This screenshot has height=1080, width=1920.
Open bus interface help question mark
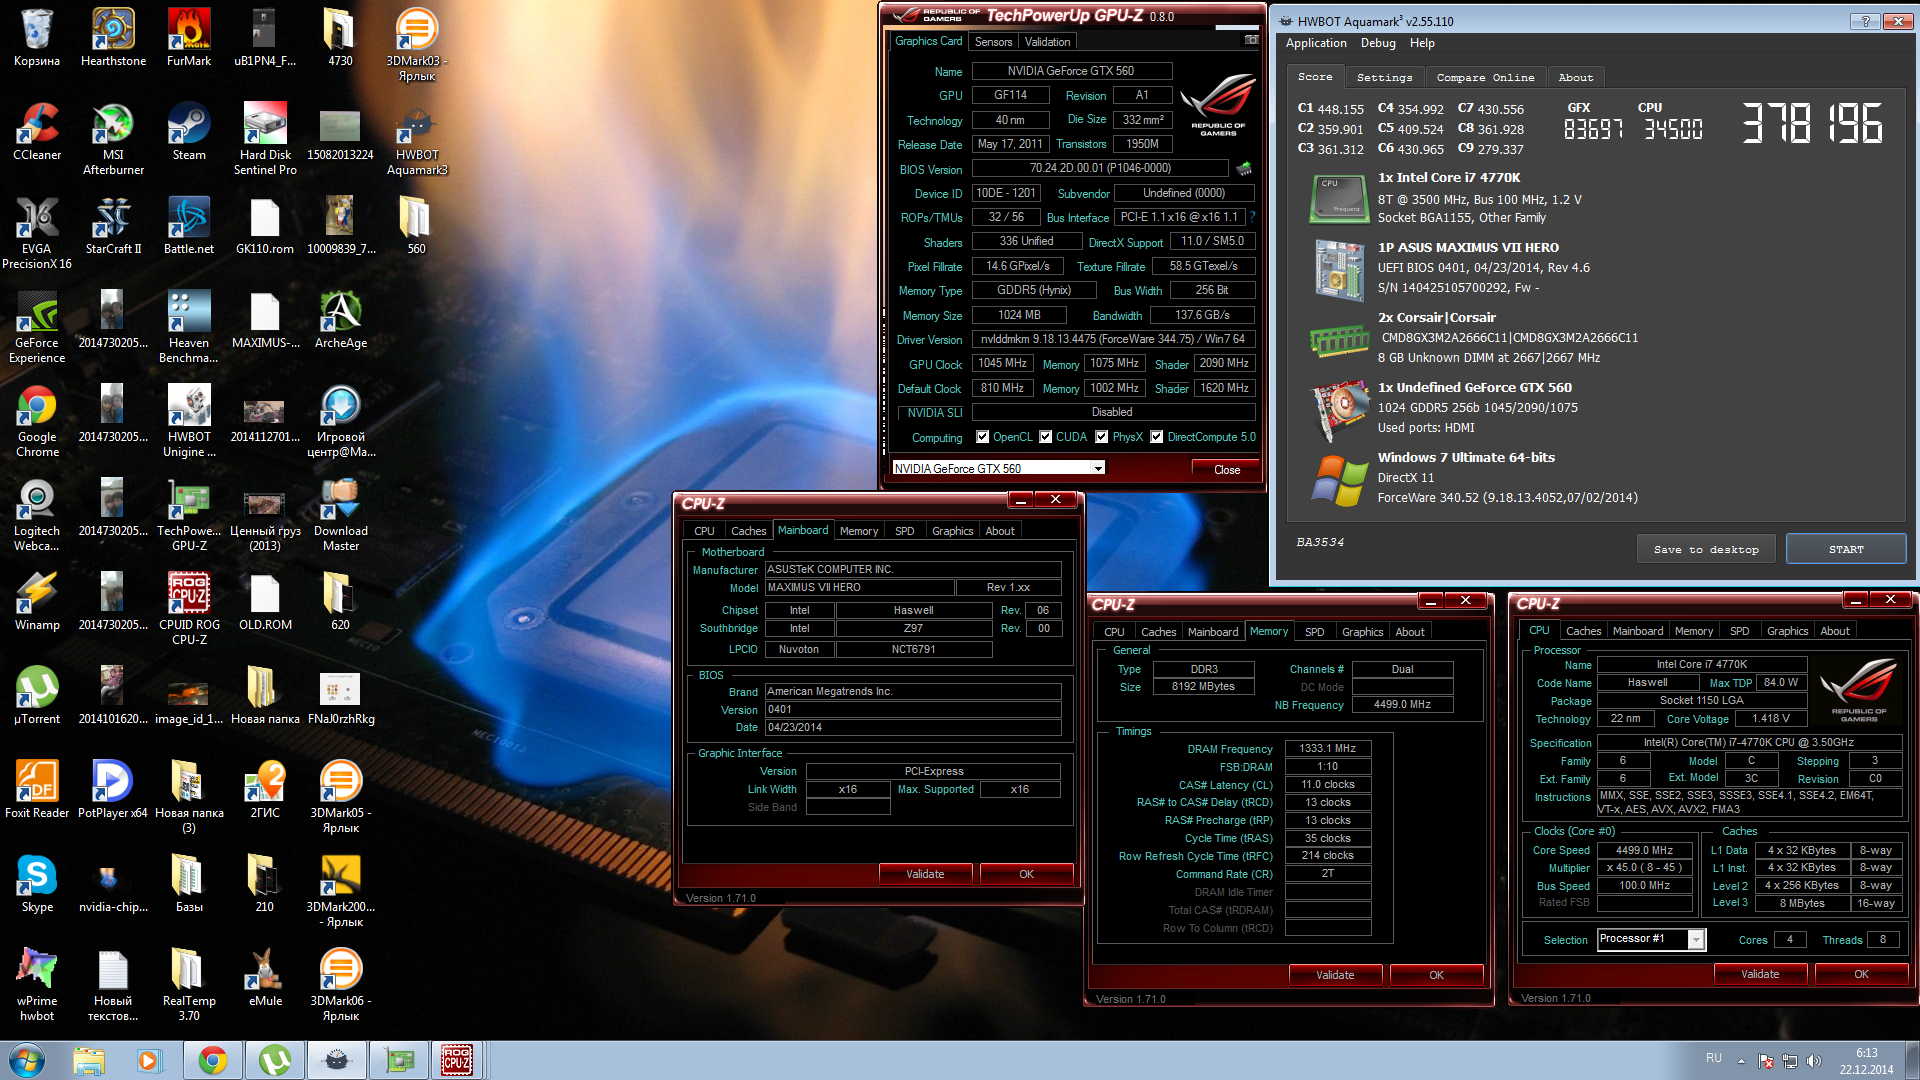point(1252,217)
